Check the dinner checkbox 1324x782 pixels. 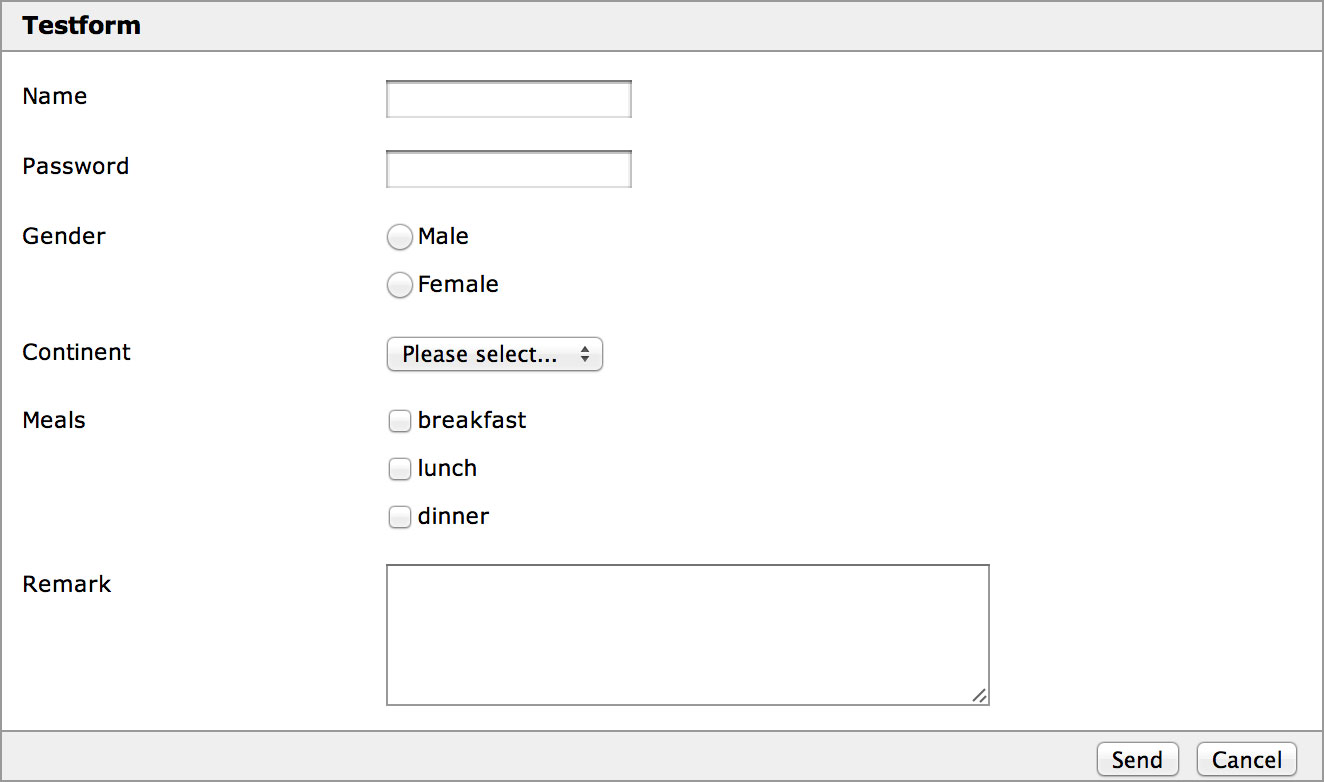pyautogui.click(x=399, y=516)
